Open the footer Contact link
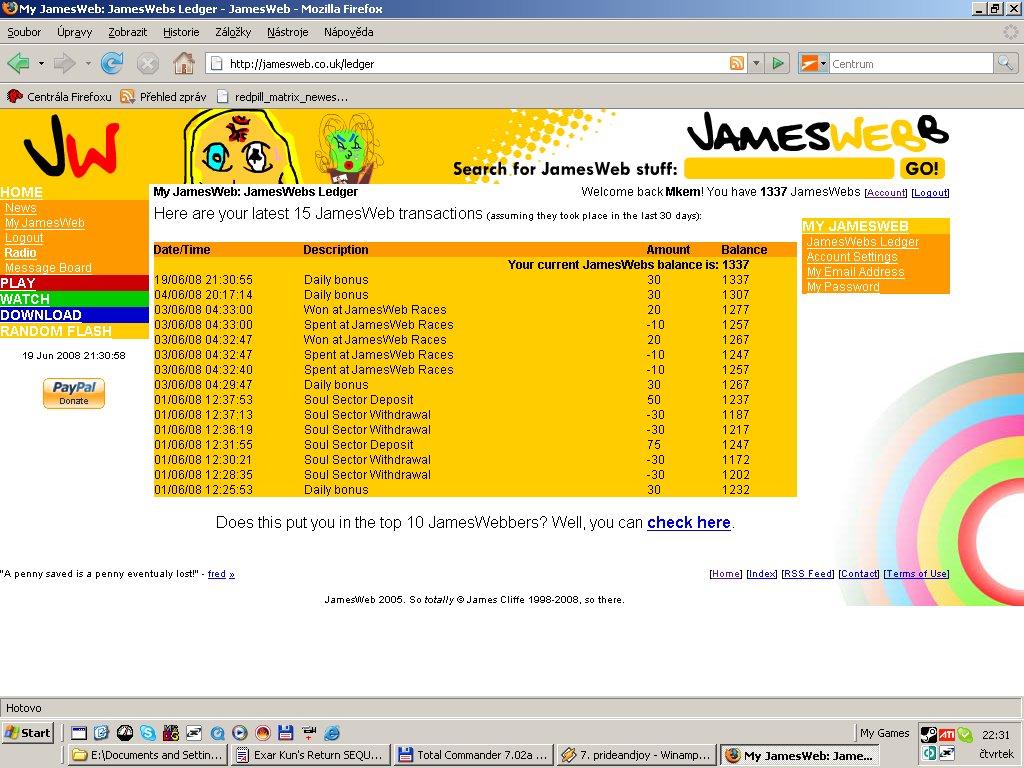 coord(859,574)
